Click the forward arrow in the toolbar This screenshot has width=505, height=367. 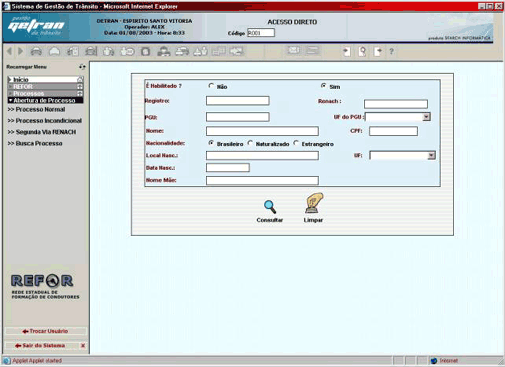20,51
